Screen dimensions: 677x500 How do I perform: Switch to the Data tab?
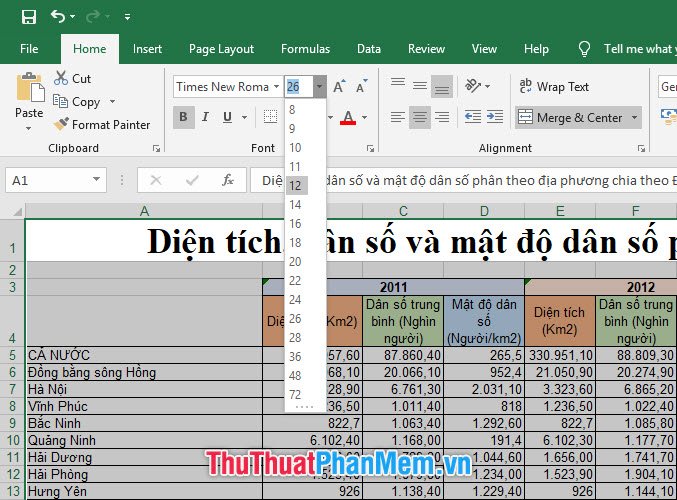[369, 49]
